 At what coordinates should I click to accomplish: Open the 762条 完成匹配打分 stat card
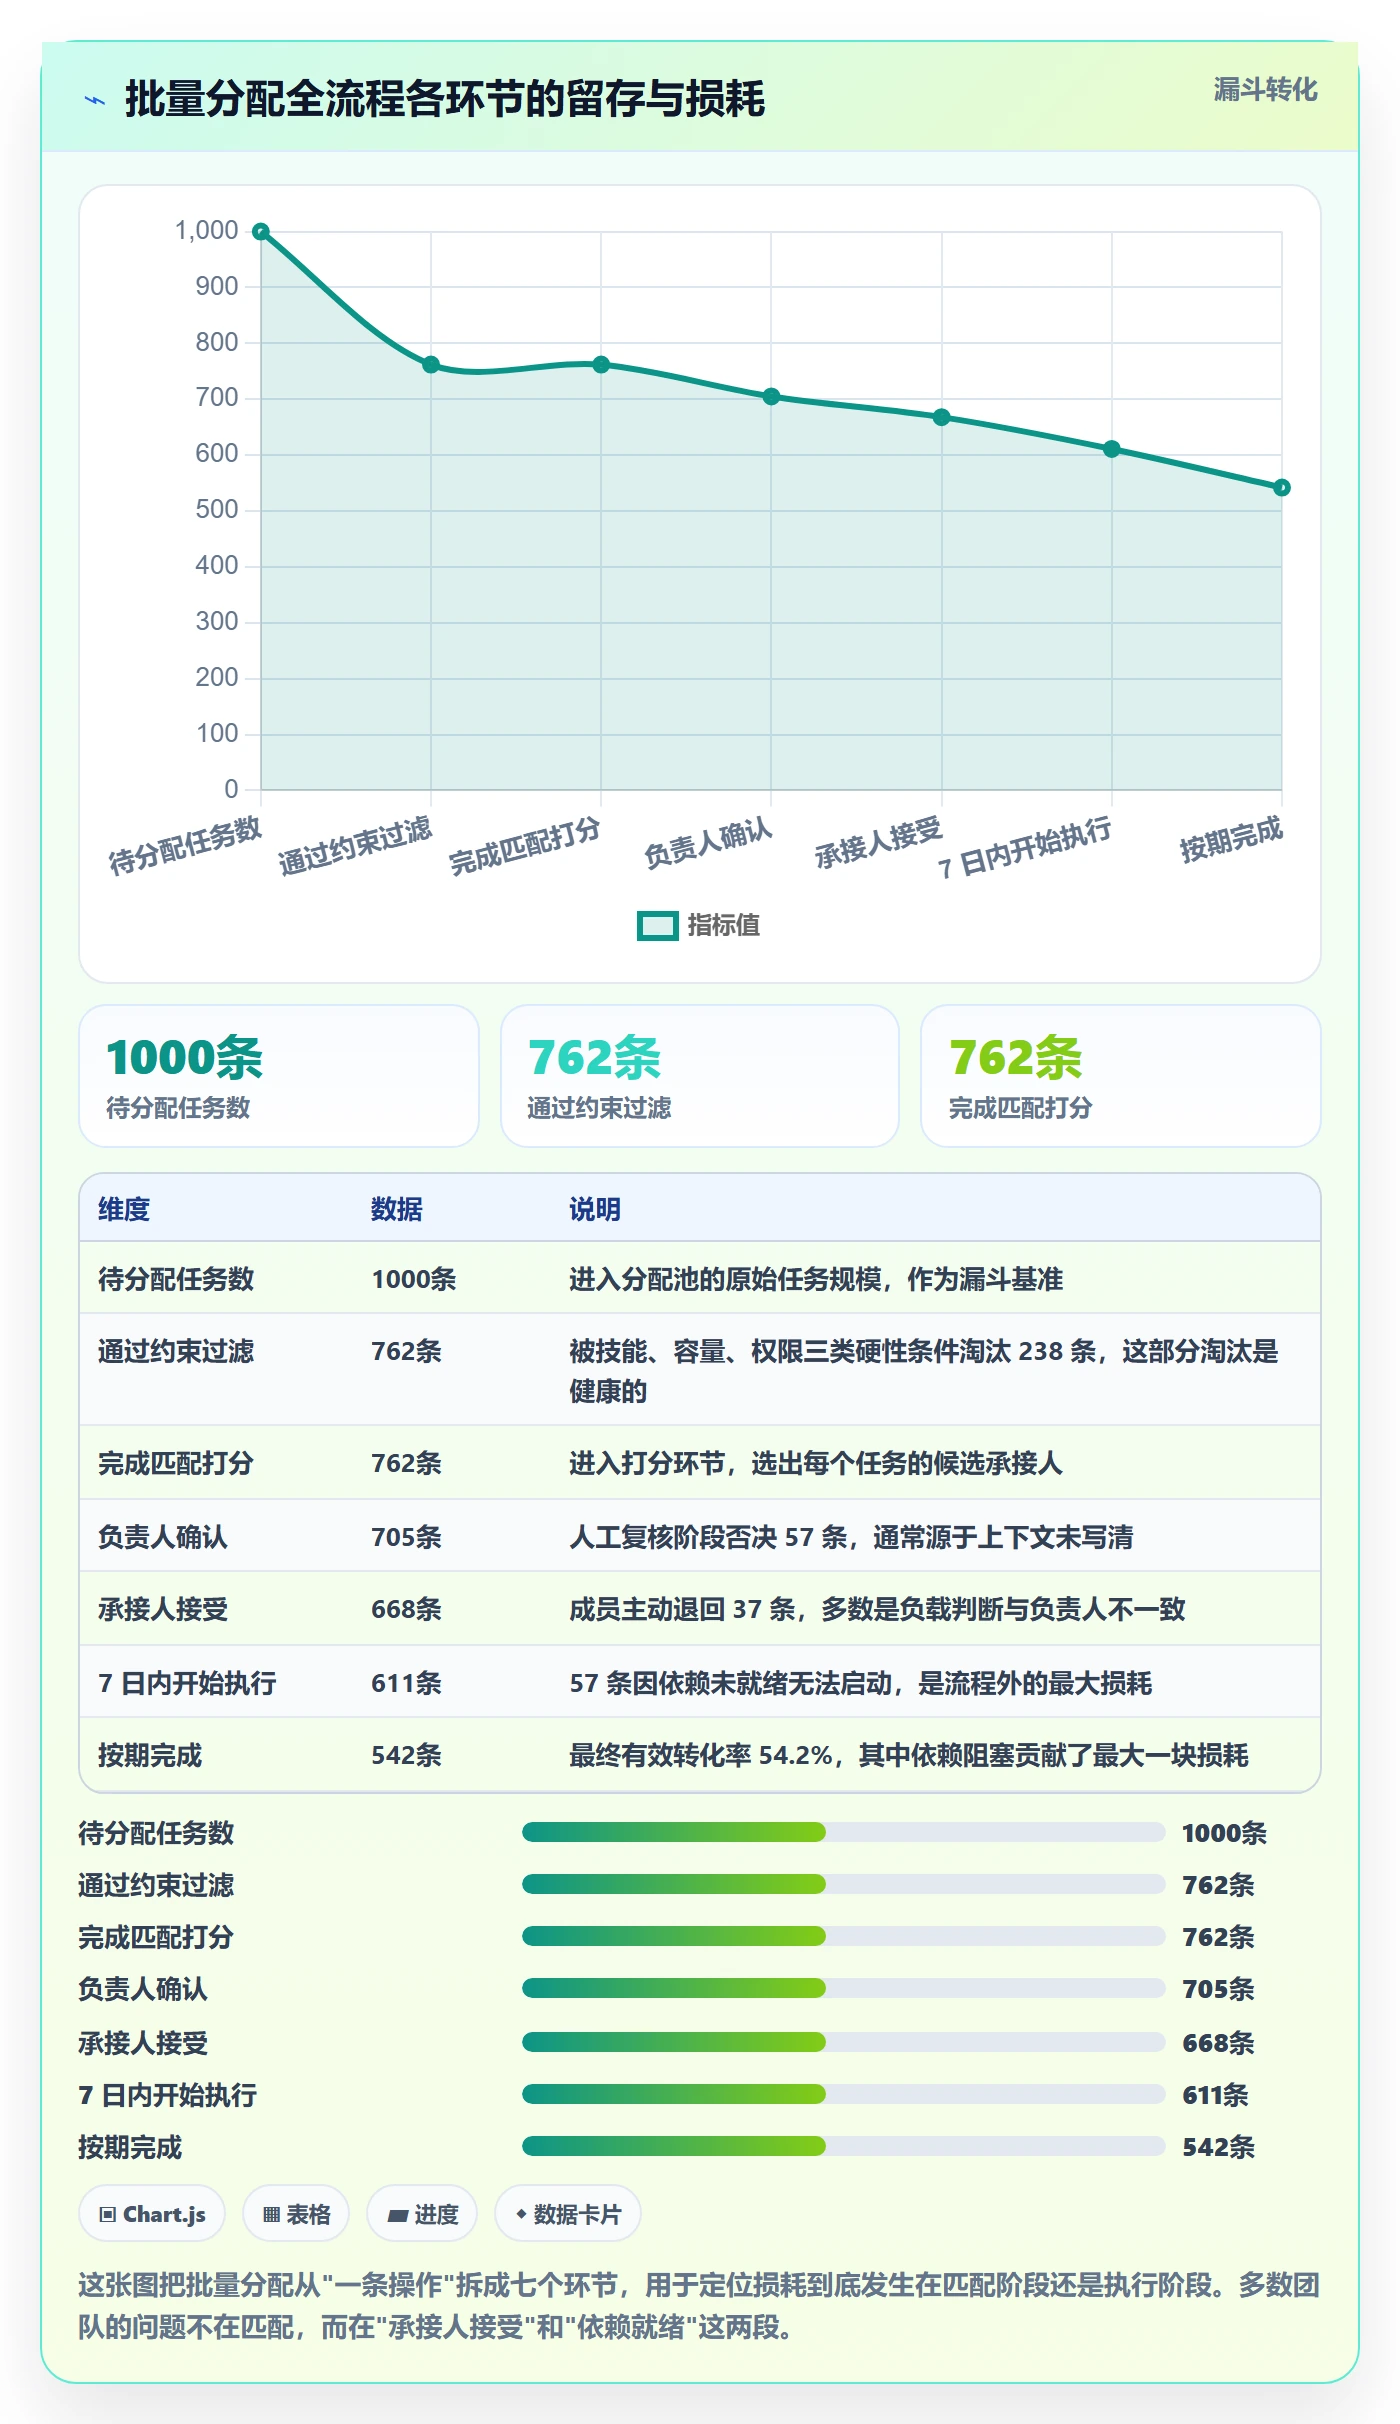(x=1121, y=1076)
